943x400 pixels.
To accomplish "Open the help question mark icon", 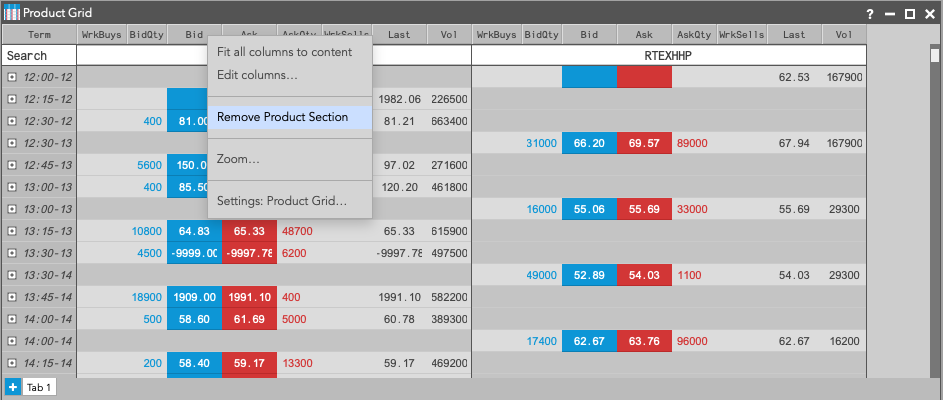I will [870, 14].
